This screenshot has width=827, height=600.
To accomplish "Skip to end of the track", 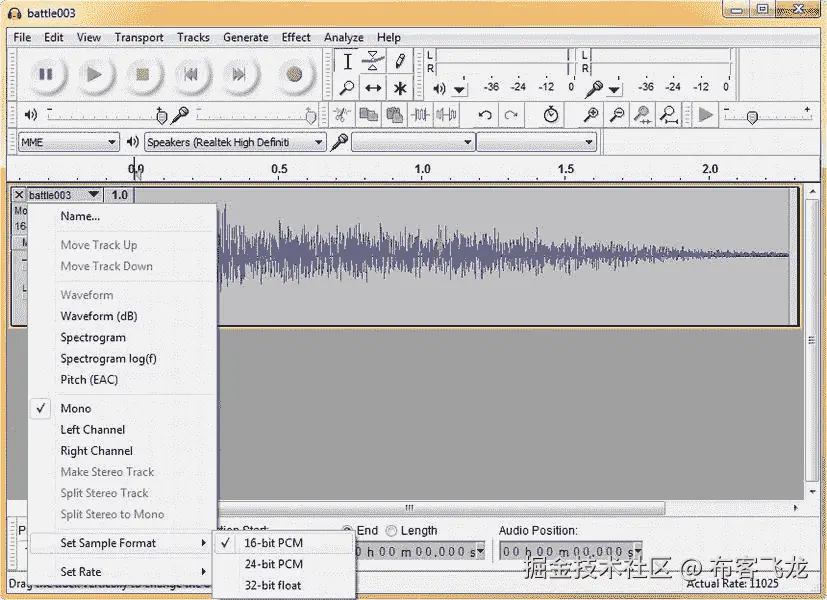I will pos(239,74).
